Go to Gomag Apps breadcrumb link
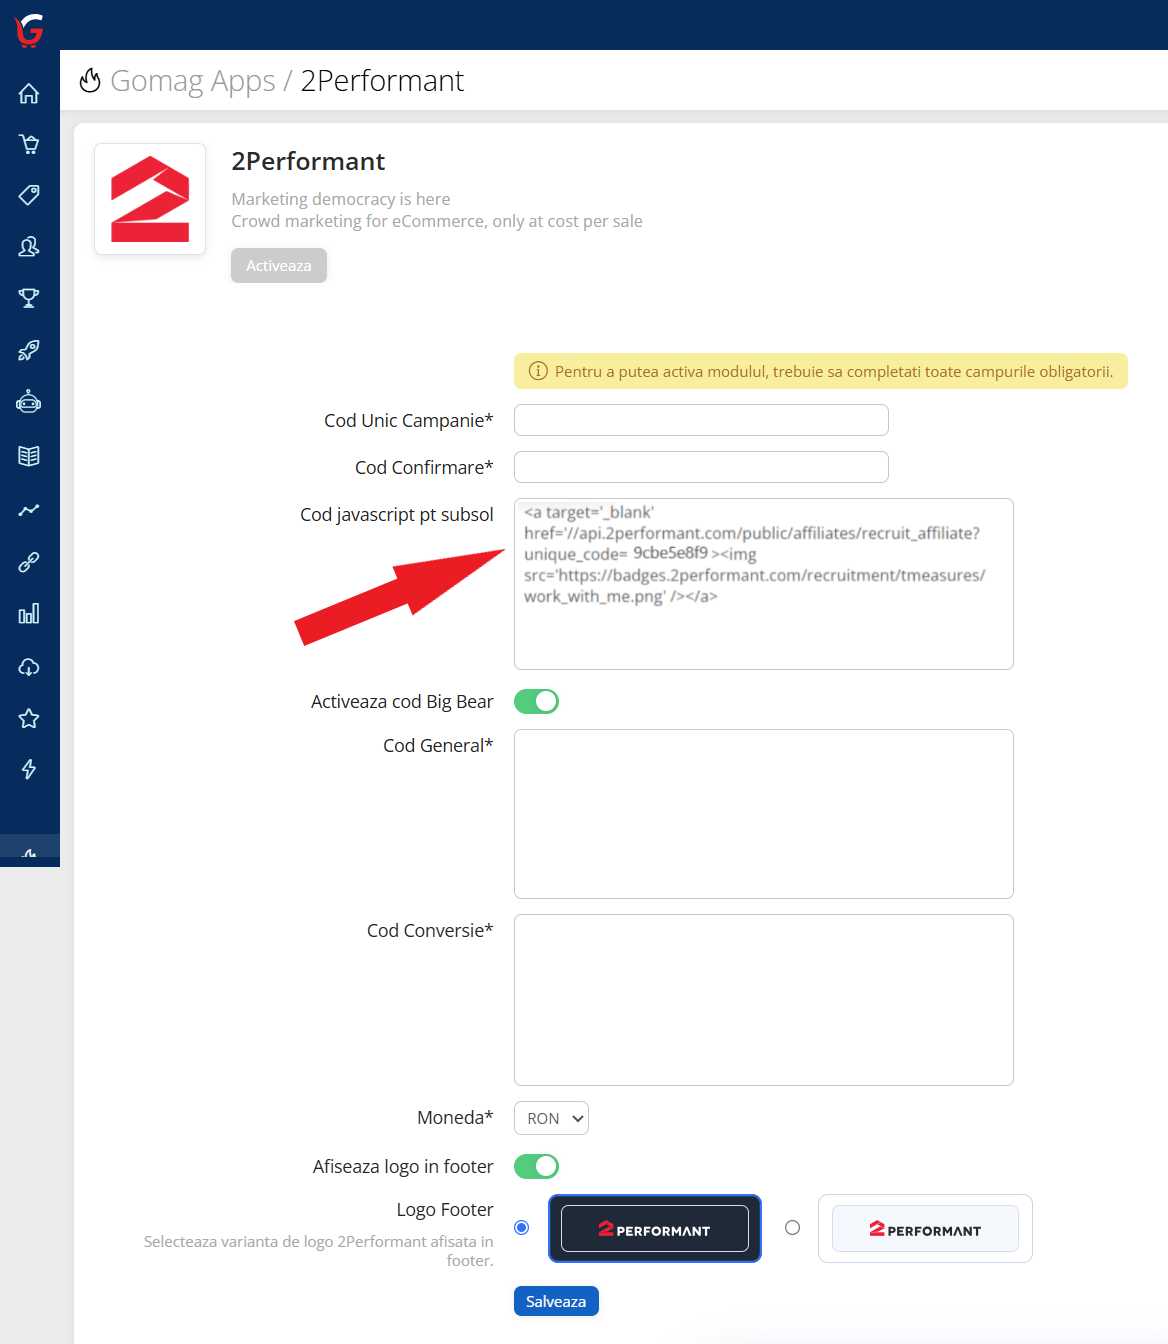This screenshot has width=1168, height=1344. click(x=192, y=80)
